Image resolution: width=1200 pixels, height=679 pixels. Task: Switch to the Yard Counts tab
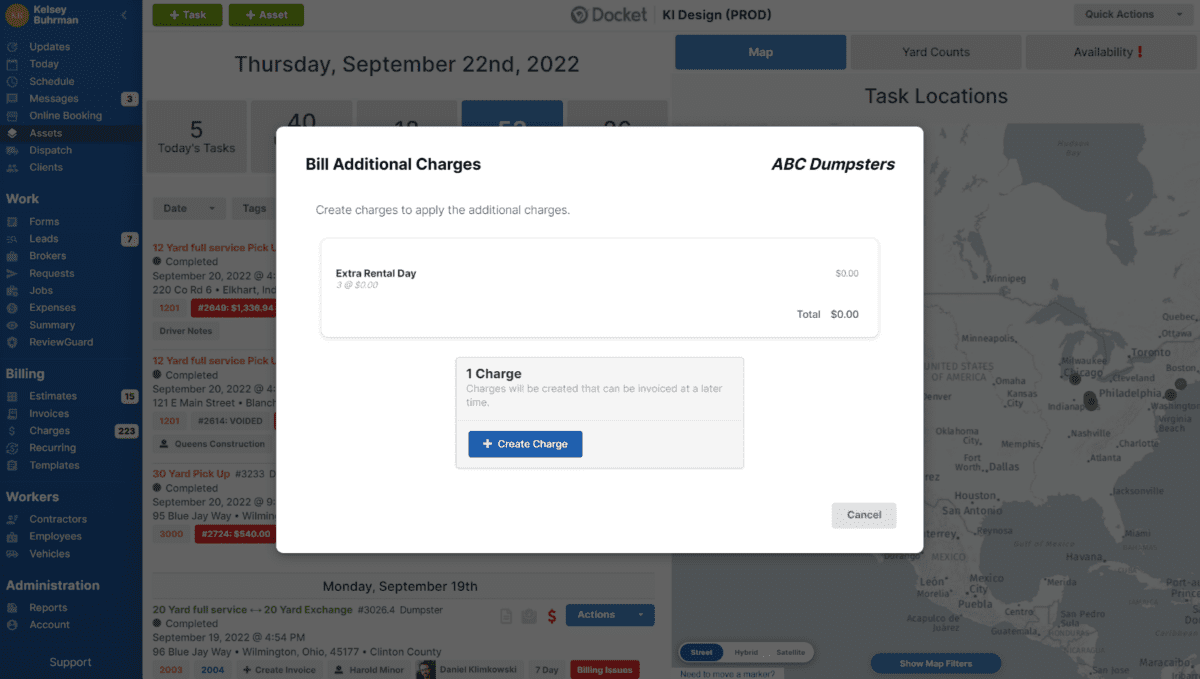click(936, 52)
